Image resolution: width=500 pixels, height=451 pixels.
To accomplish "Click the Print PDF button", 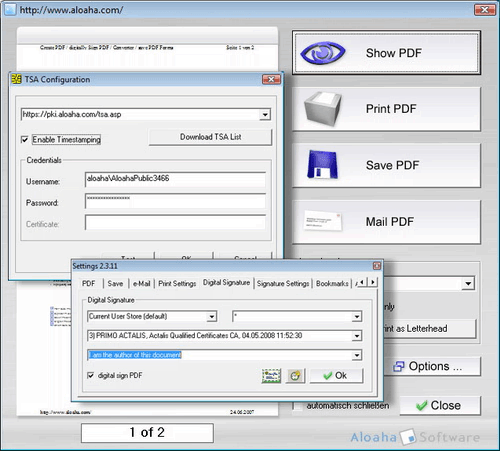I will (x=386, y=109).
